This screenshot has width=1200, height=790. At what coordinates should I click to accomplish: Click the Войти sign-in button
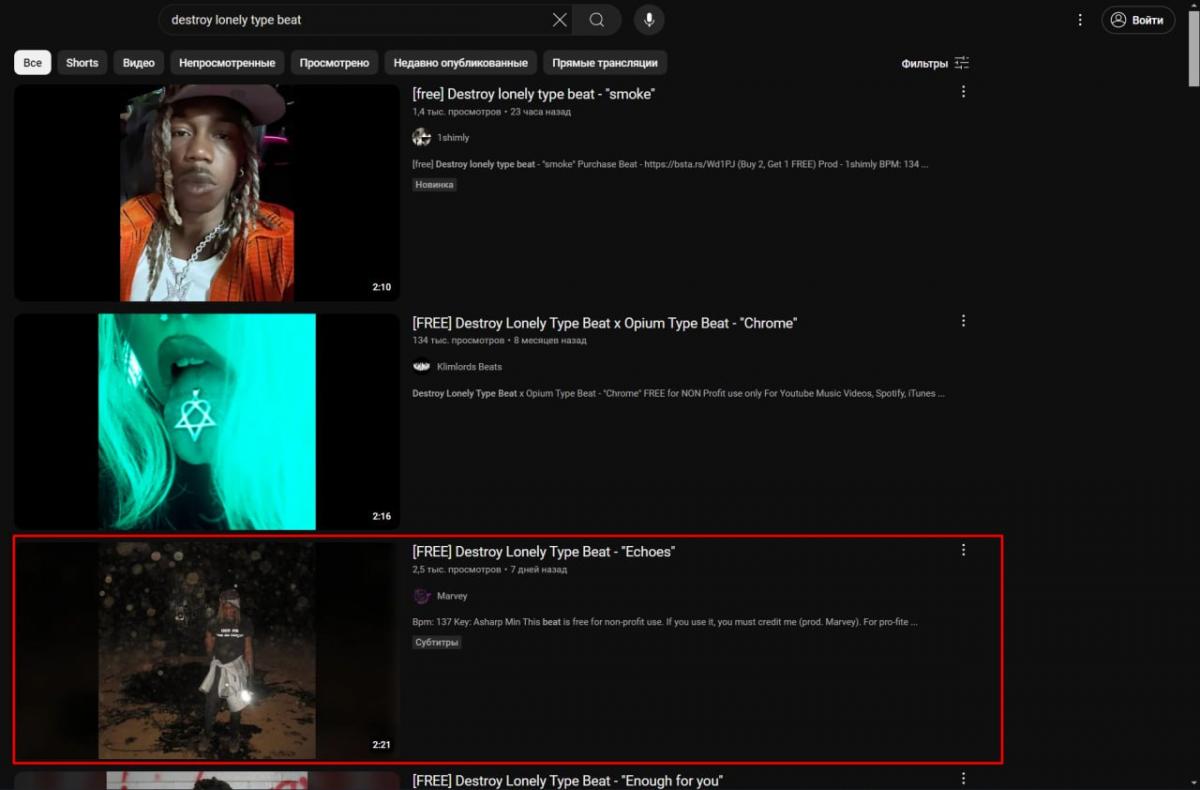pyautogui.click(x=1138, y=20)
